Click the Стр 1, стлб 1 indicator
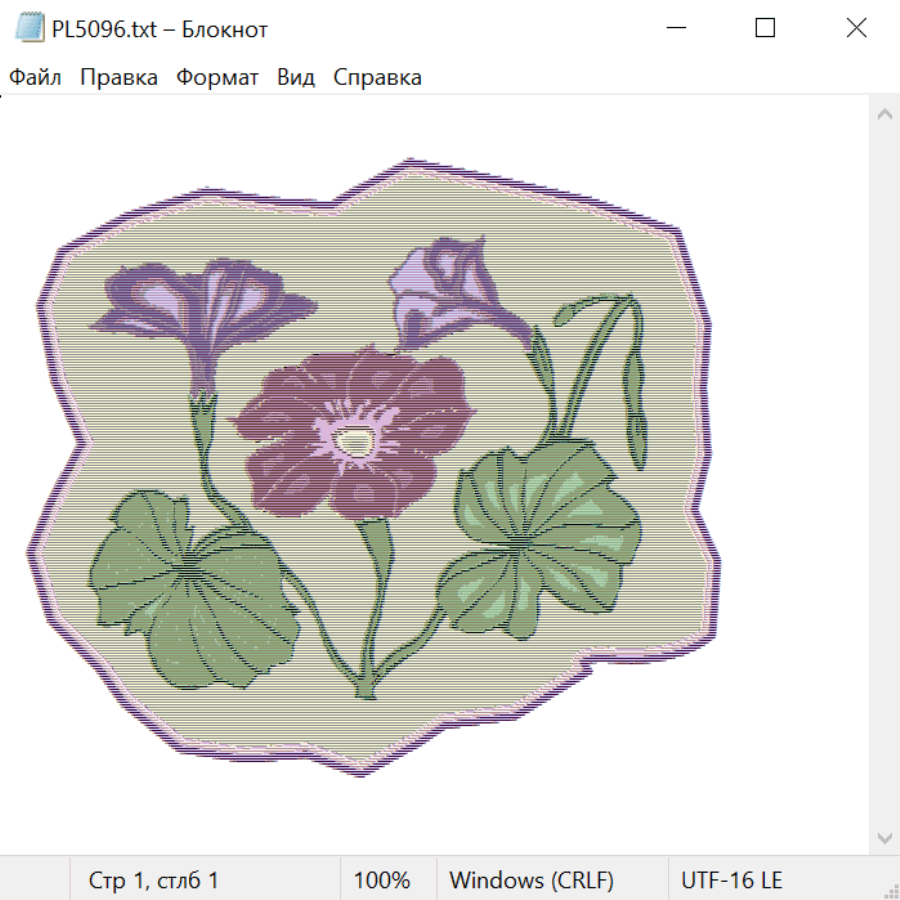Viewport: 900px width, 900px height. click(153, 881)
